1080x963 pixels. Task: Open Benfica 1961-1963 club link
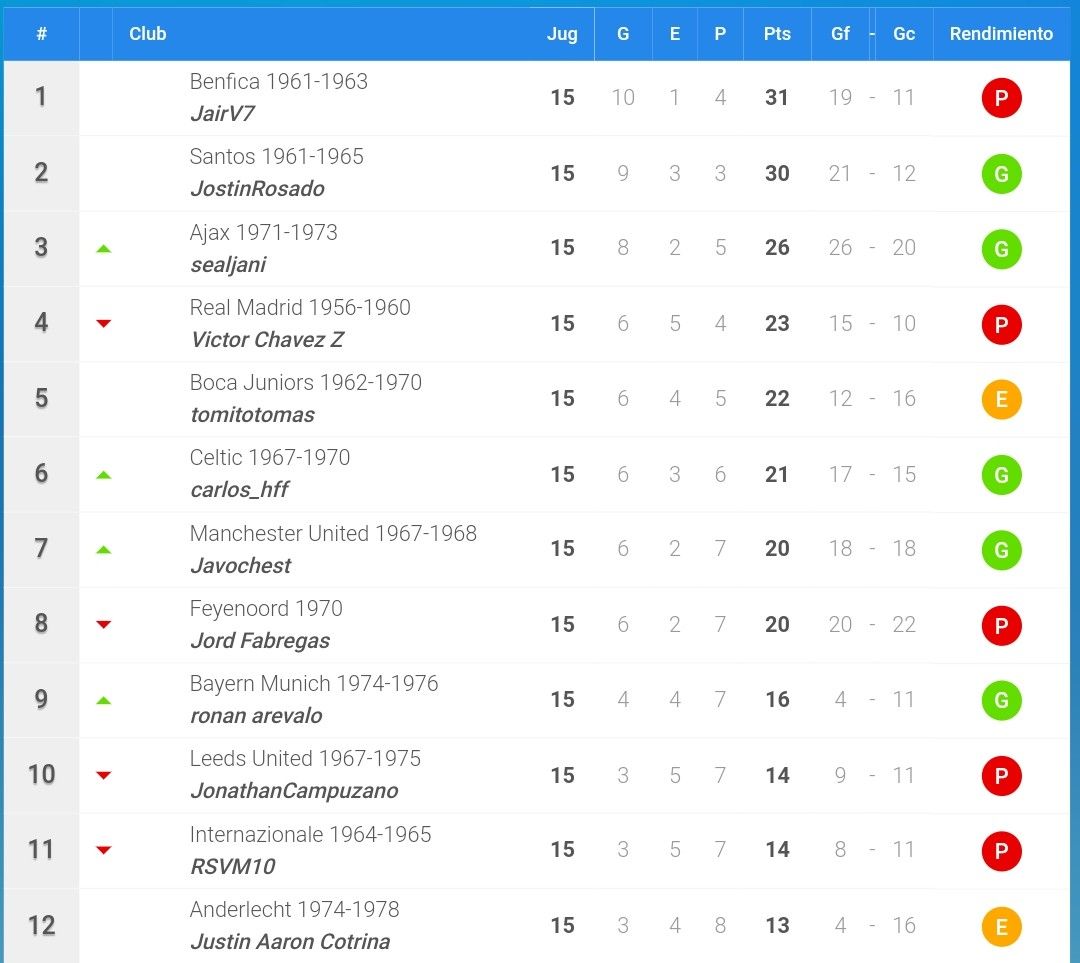[278, 81]
